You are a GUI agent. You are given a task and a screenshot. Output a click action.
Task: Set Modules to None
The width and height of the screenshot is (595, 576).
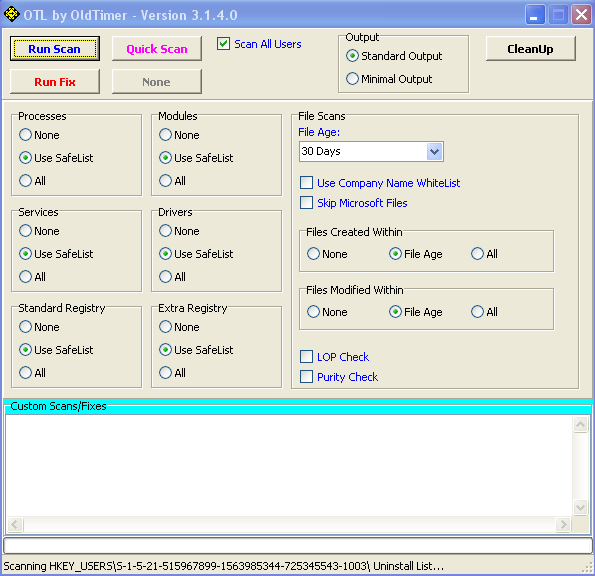165,135
